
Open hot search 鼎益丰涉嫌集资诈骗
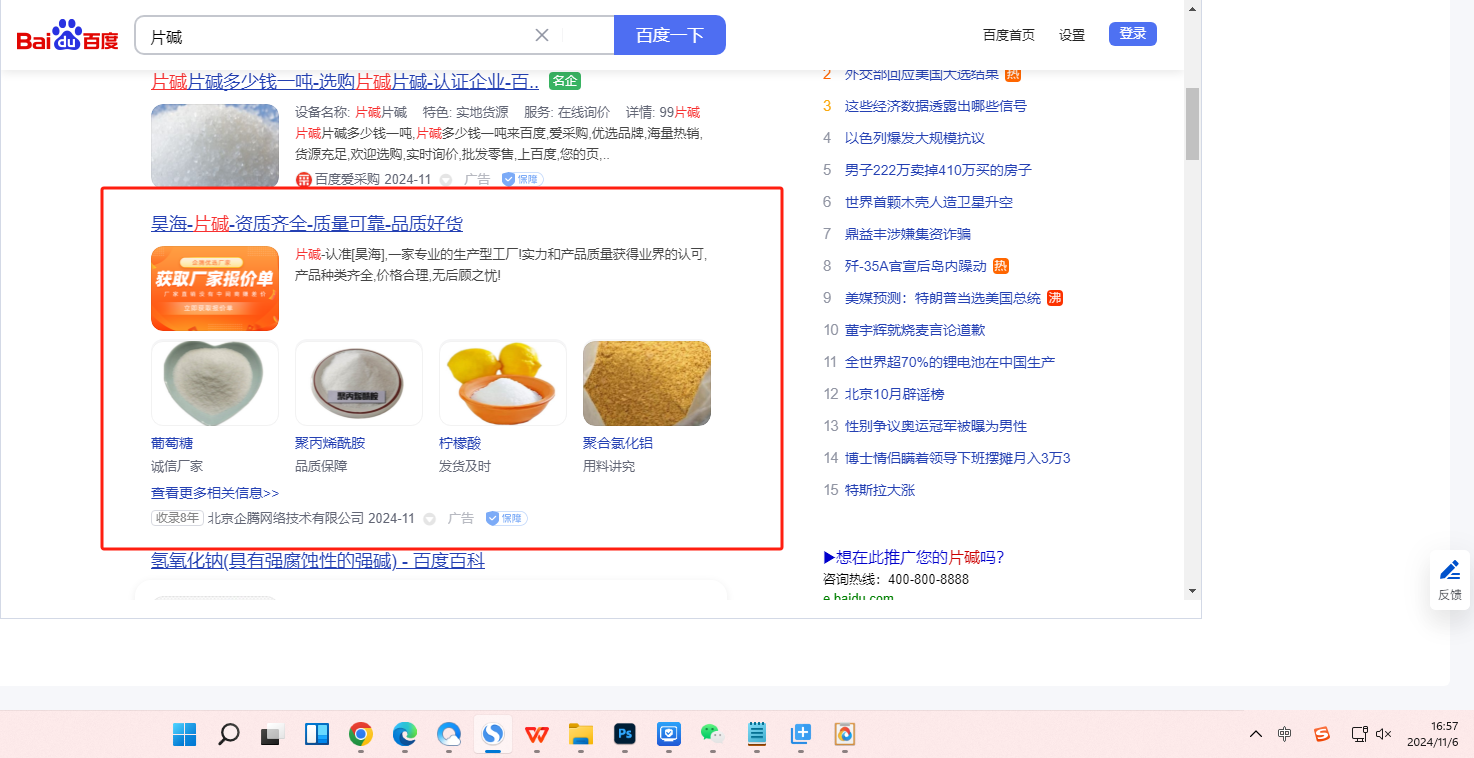click(908, 234)
